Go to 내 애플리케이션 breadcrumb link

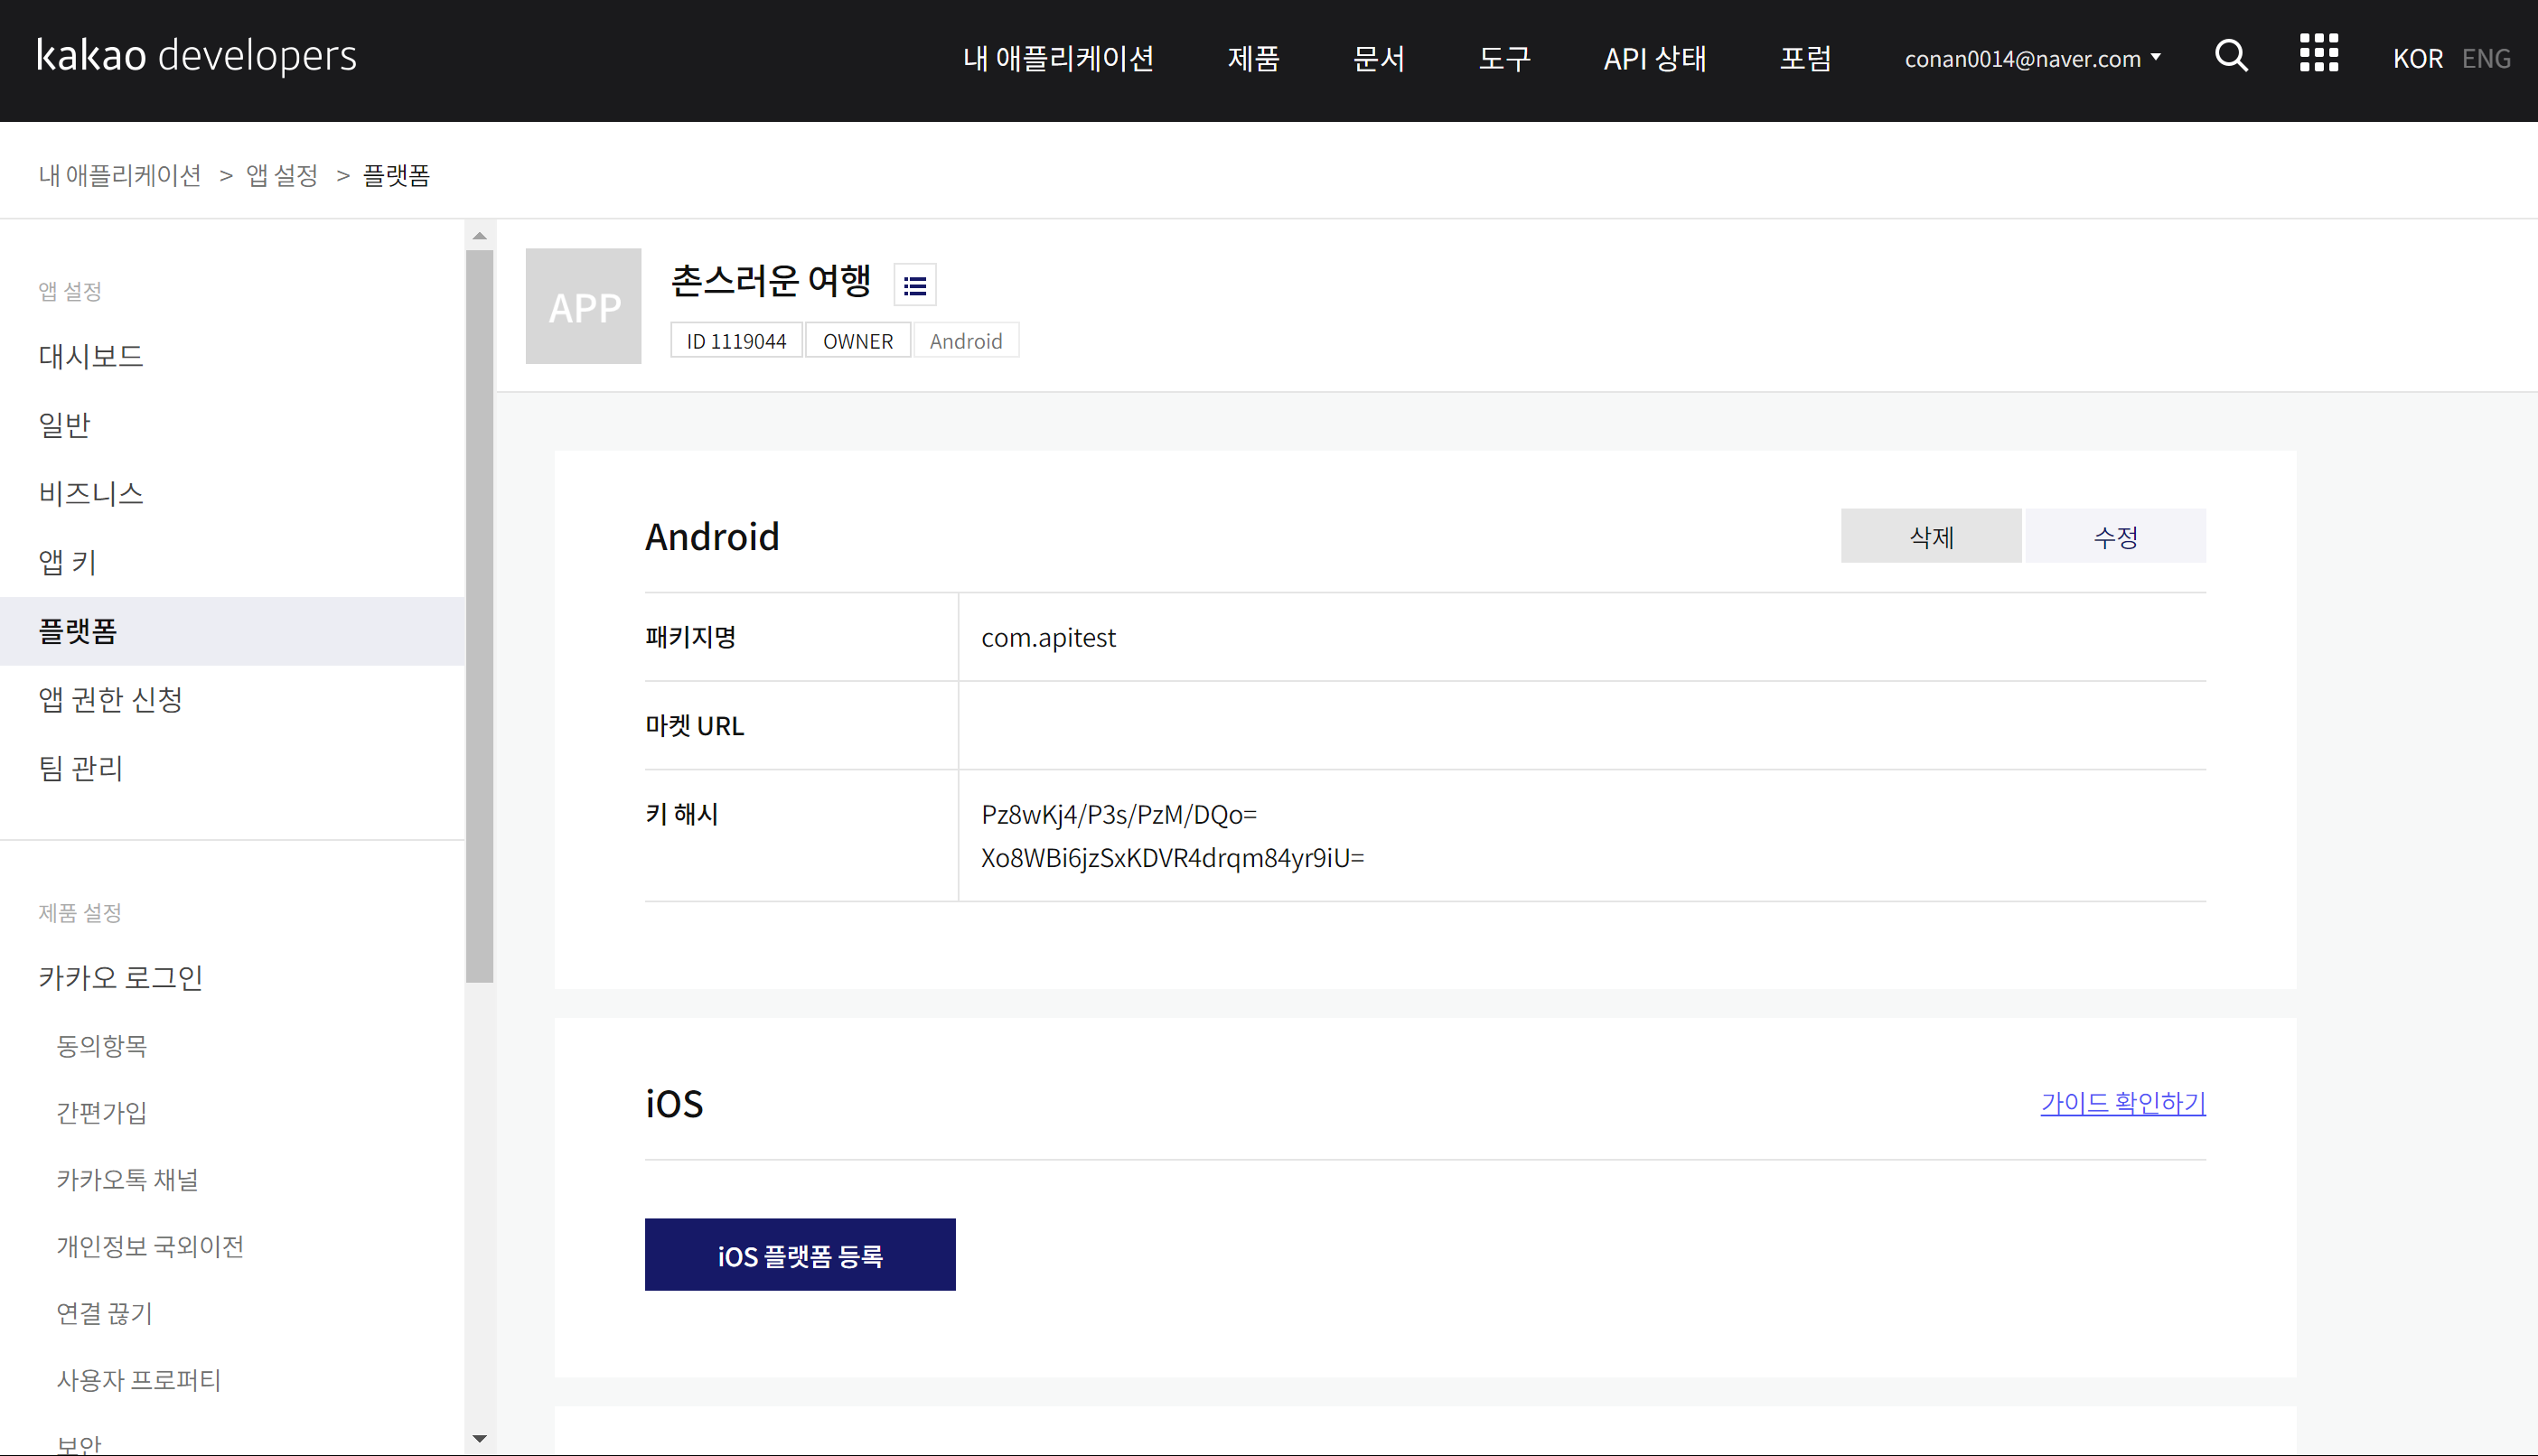120,175
